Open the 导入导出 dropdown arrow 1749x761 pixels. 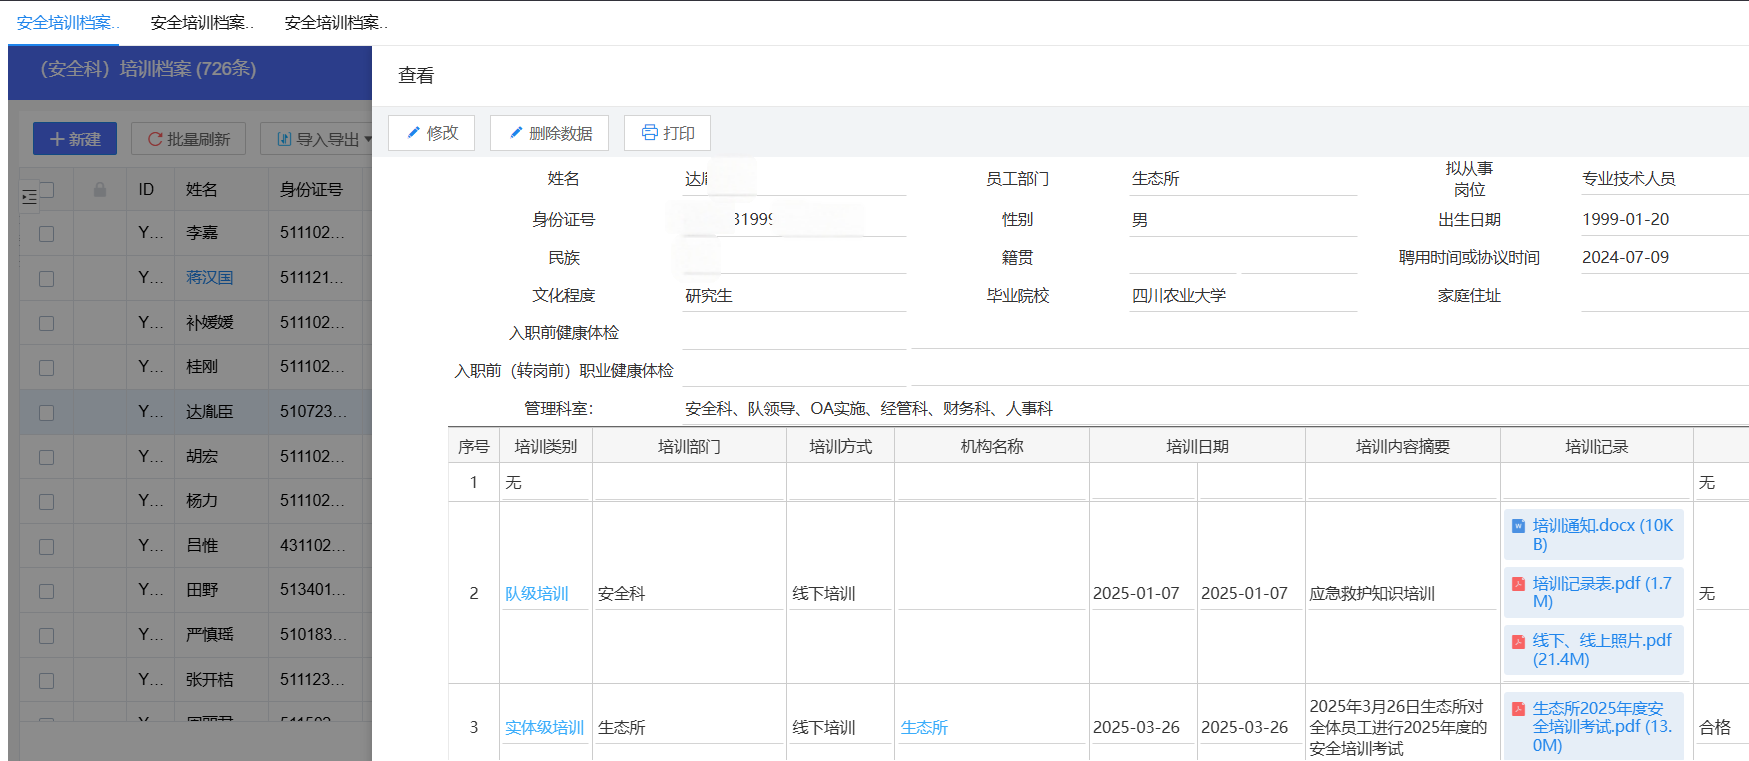point(368,139)
